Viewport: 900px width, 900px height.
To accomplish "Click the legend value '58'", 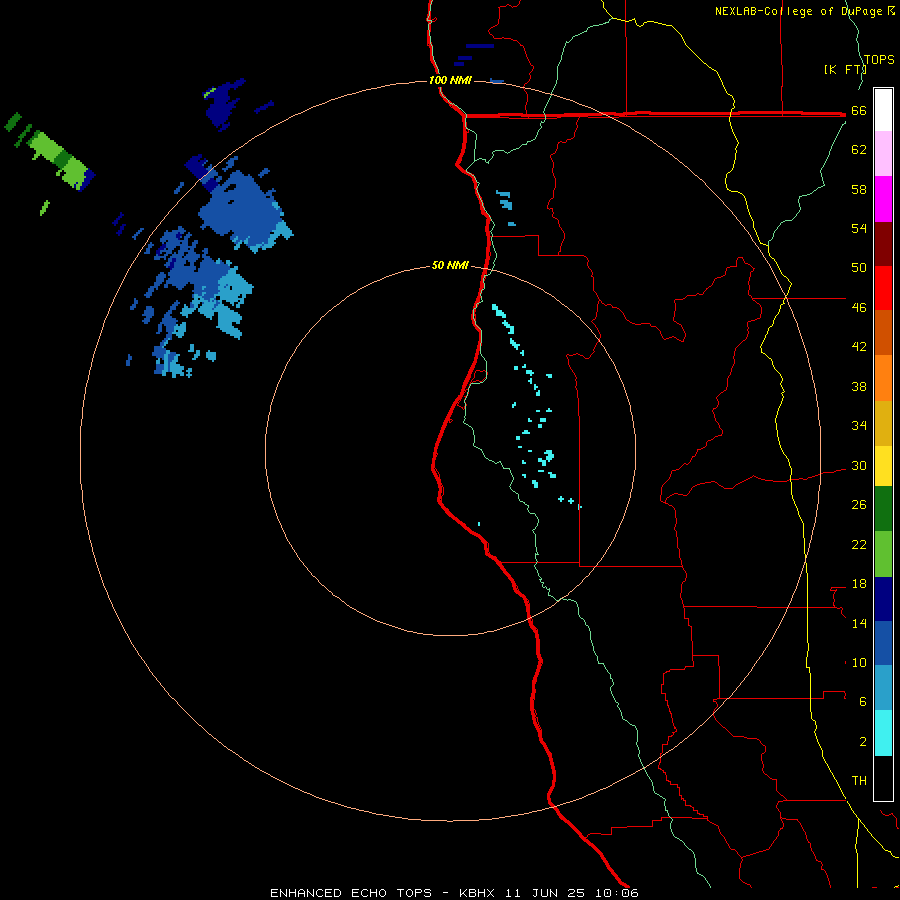I will click(859, 189).
